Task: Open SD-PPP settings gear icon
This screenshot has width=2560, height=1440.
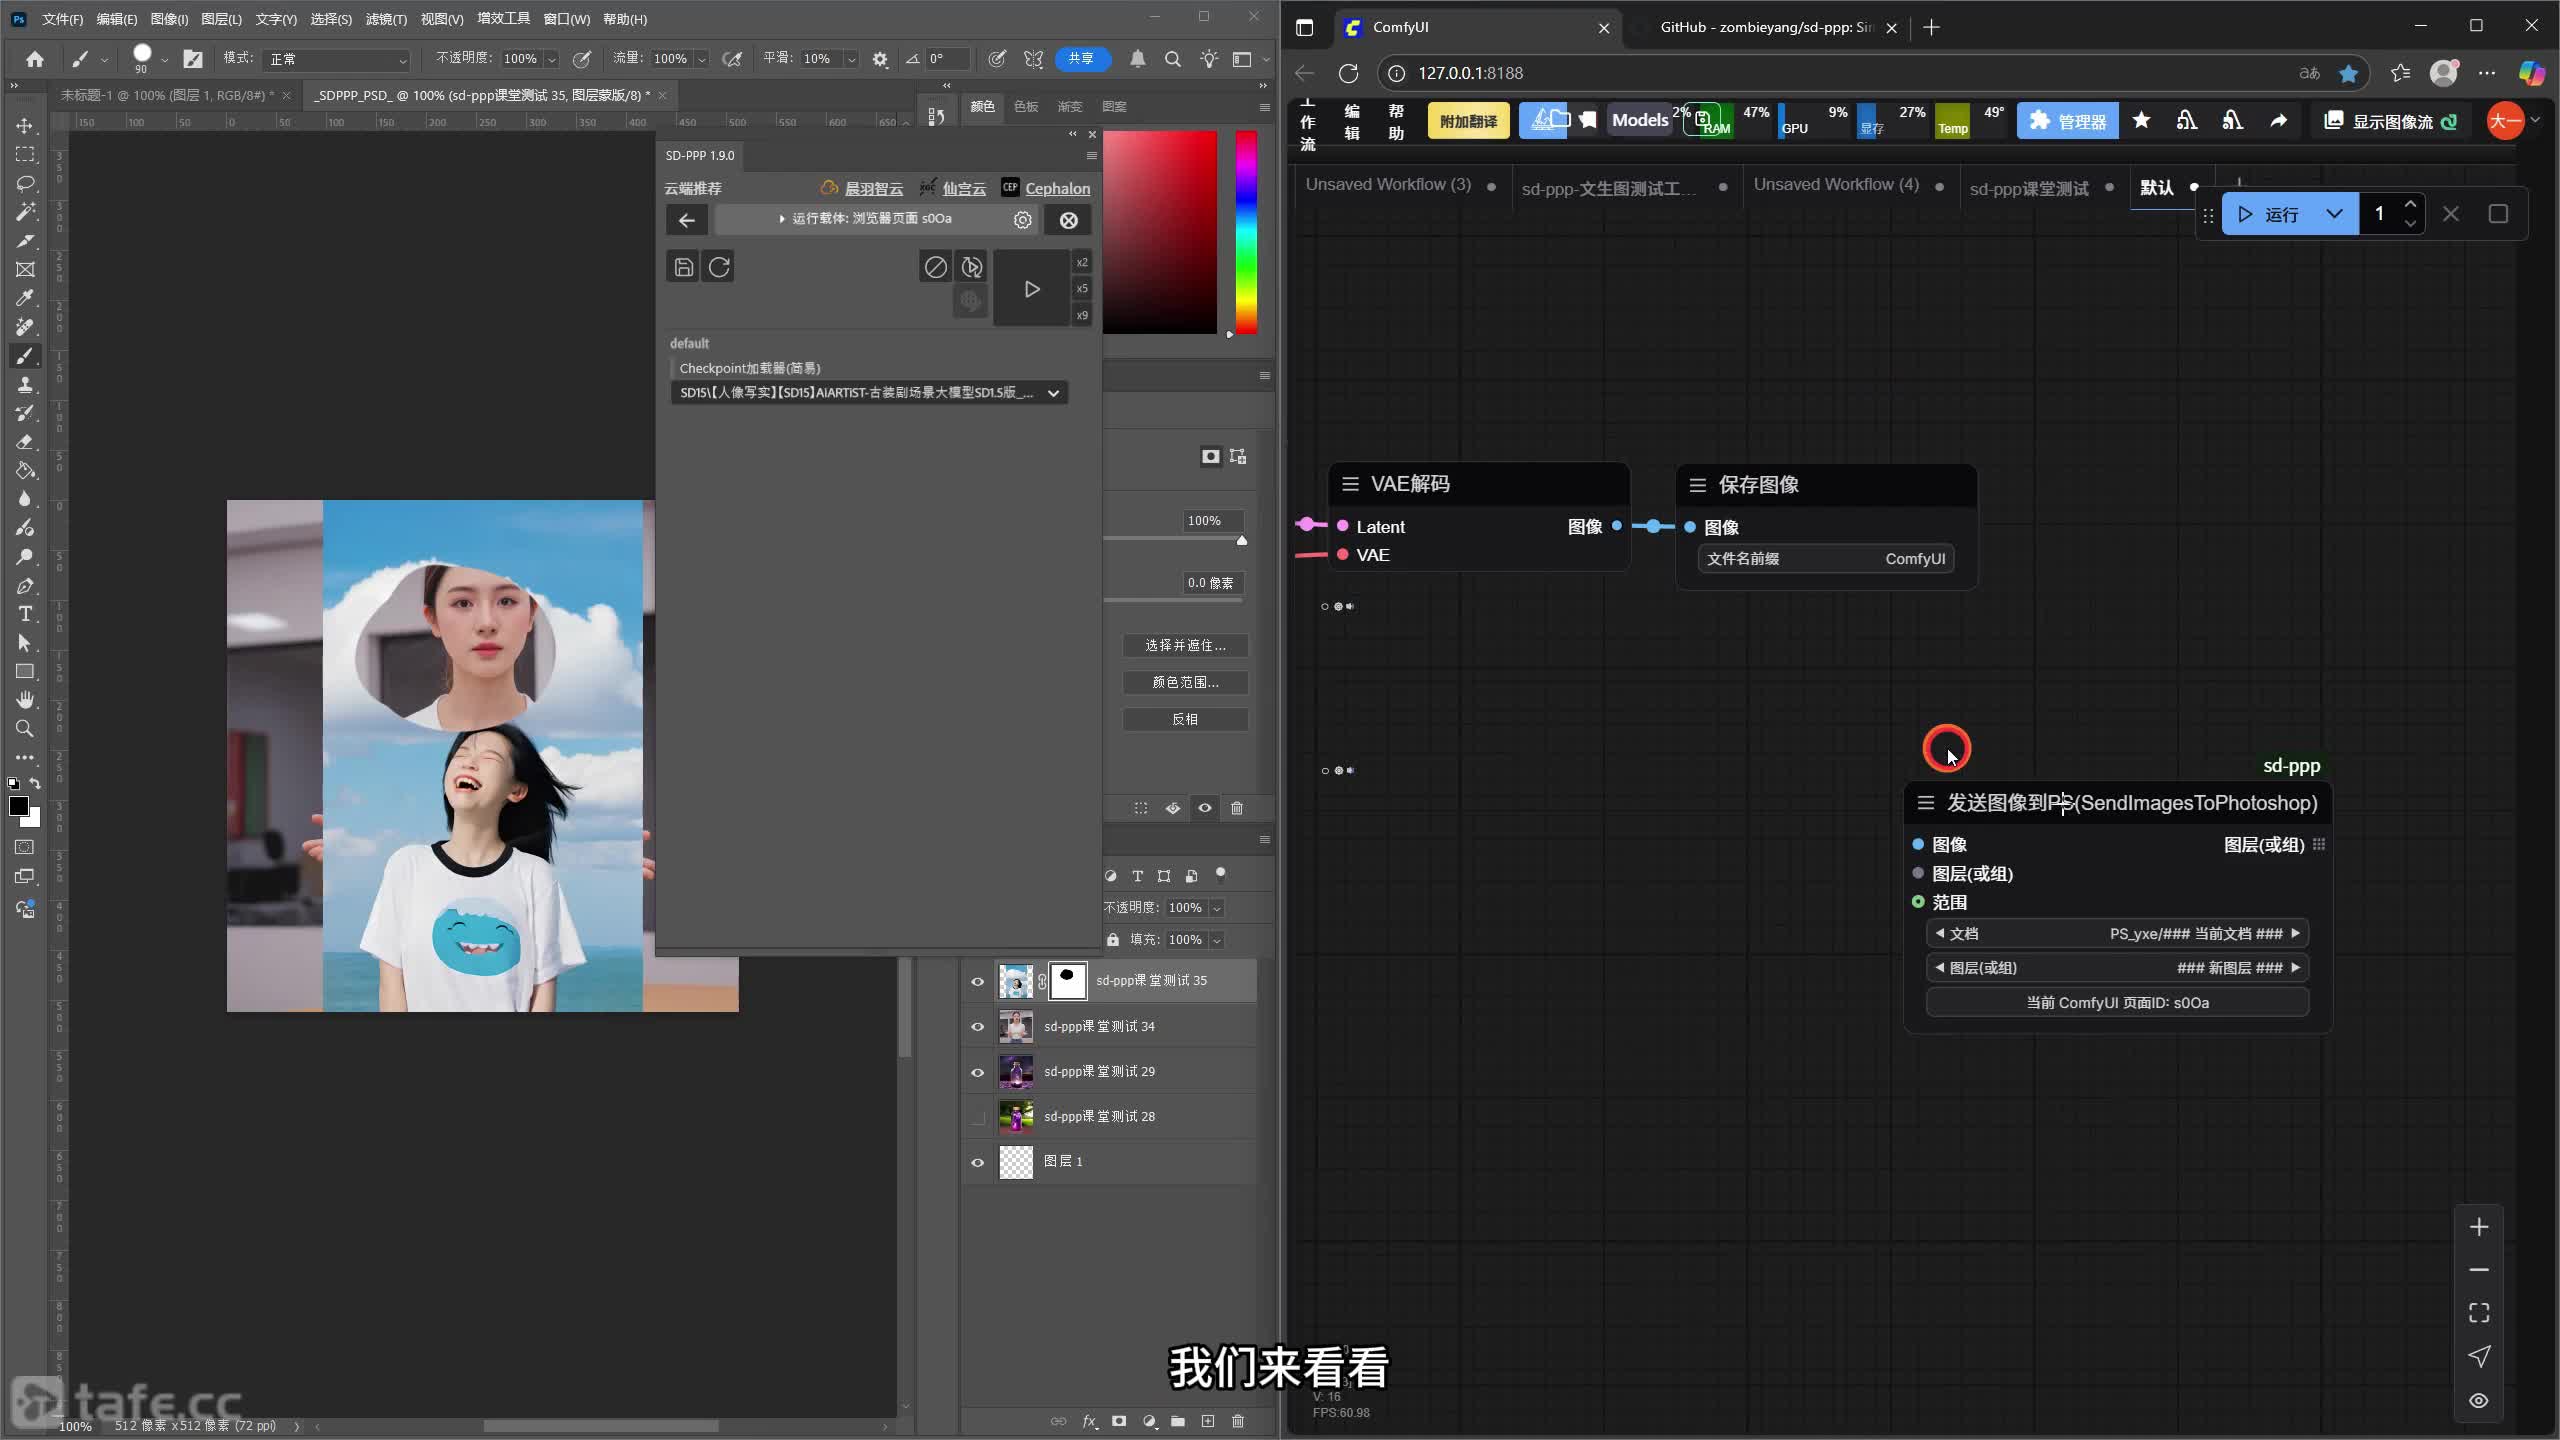Action: click(1022, 220)
